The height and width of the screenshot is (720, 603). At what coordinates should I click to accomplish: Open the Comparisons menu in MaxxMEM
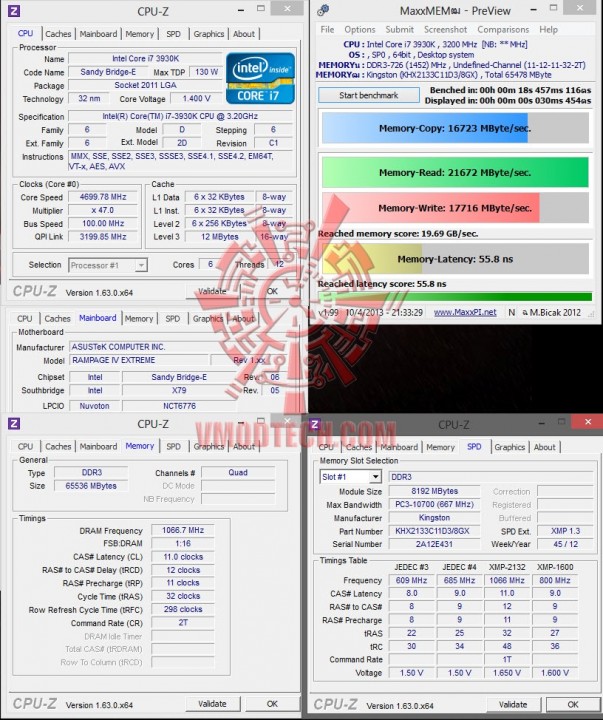pyautogui.click(x=503, y=29)
